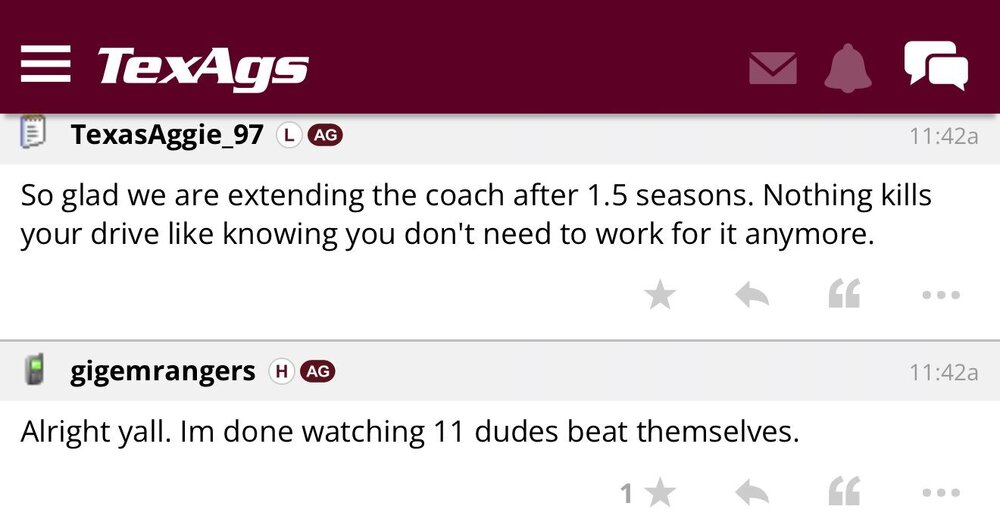Open the forum chat bubbles icon
The height and width of the screenshot is (525, 1000).
[936, 65]
